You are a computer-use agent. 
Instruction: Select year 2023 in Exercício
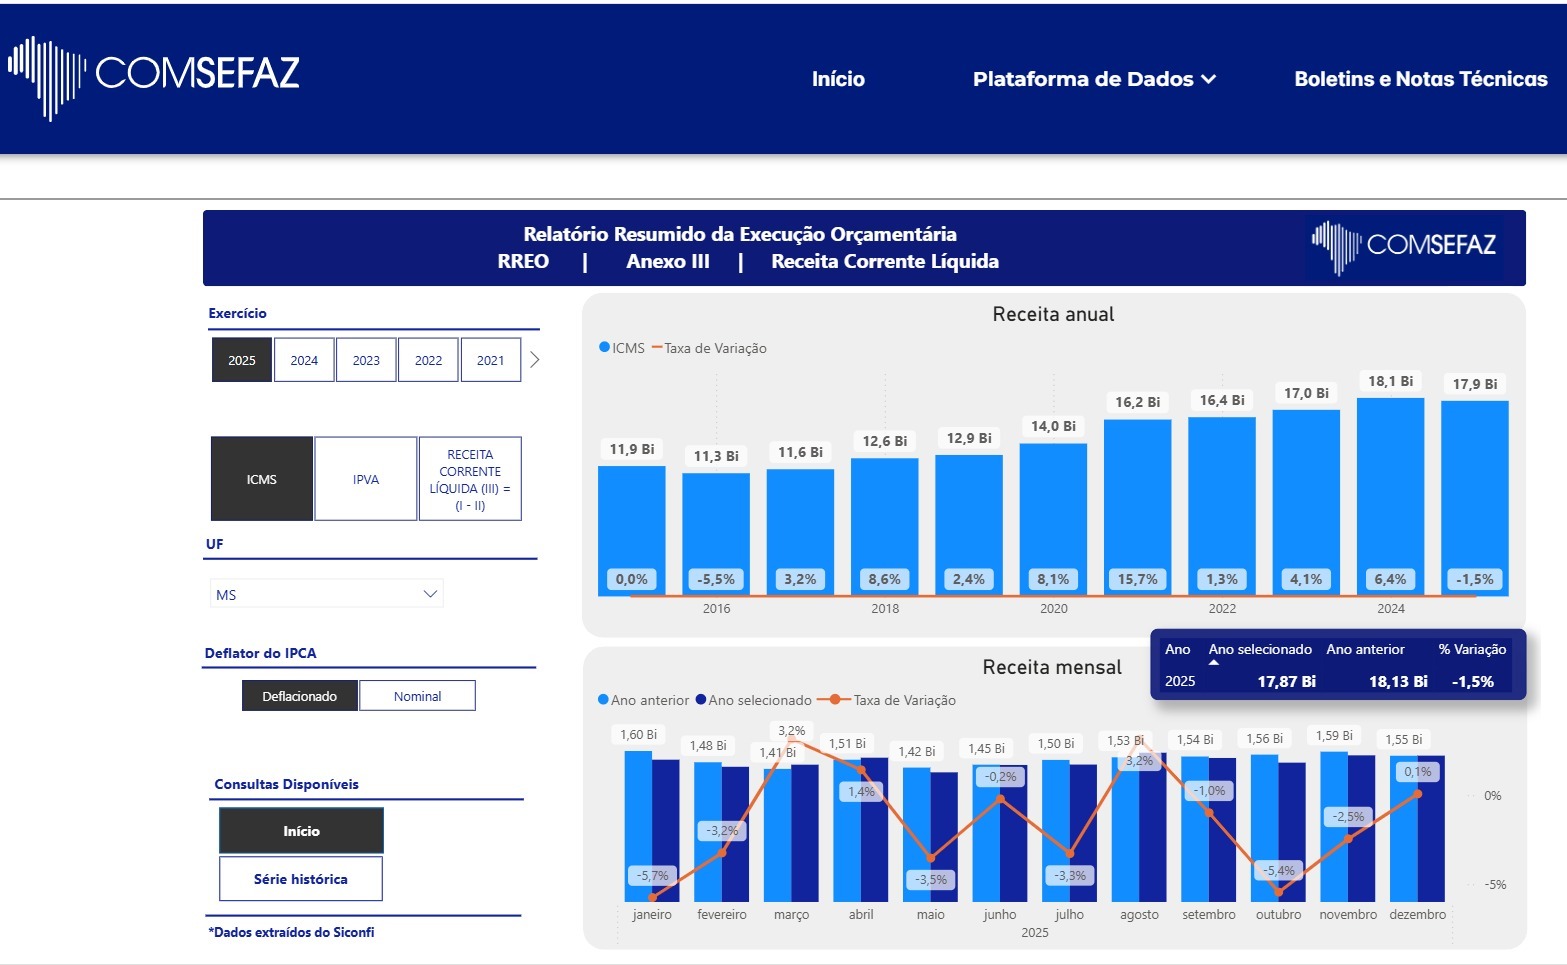coord(366,360)
